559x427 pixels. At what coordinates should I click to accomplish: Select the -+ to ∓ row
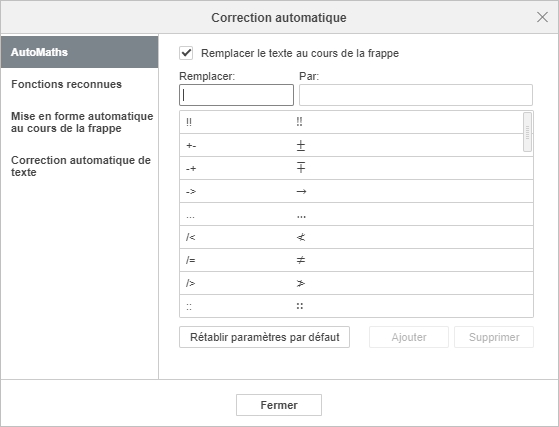(x=357, y=168)
